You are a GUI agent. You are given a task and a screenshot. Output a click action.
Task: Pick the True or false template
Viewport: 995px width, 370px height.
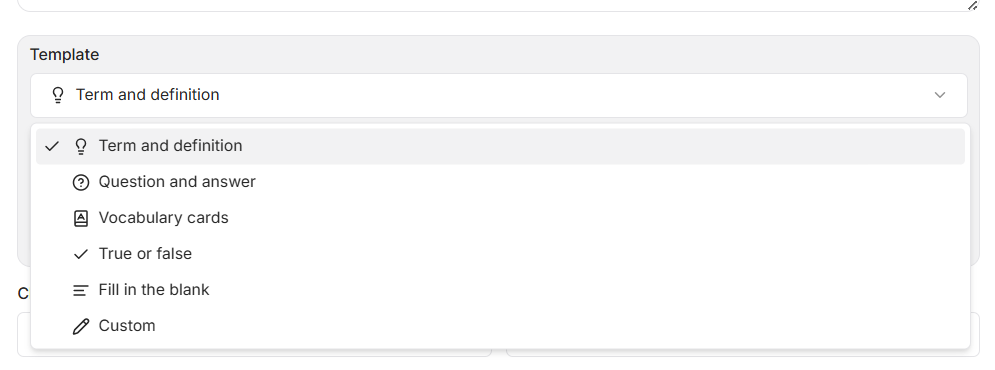pyautogui.click(x=500, y=254)
